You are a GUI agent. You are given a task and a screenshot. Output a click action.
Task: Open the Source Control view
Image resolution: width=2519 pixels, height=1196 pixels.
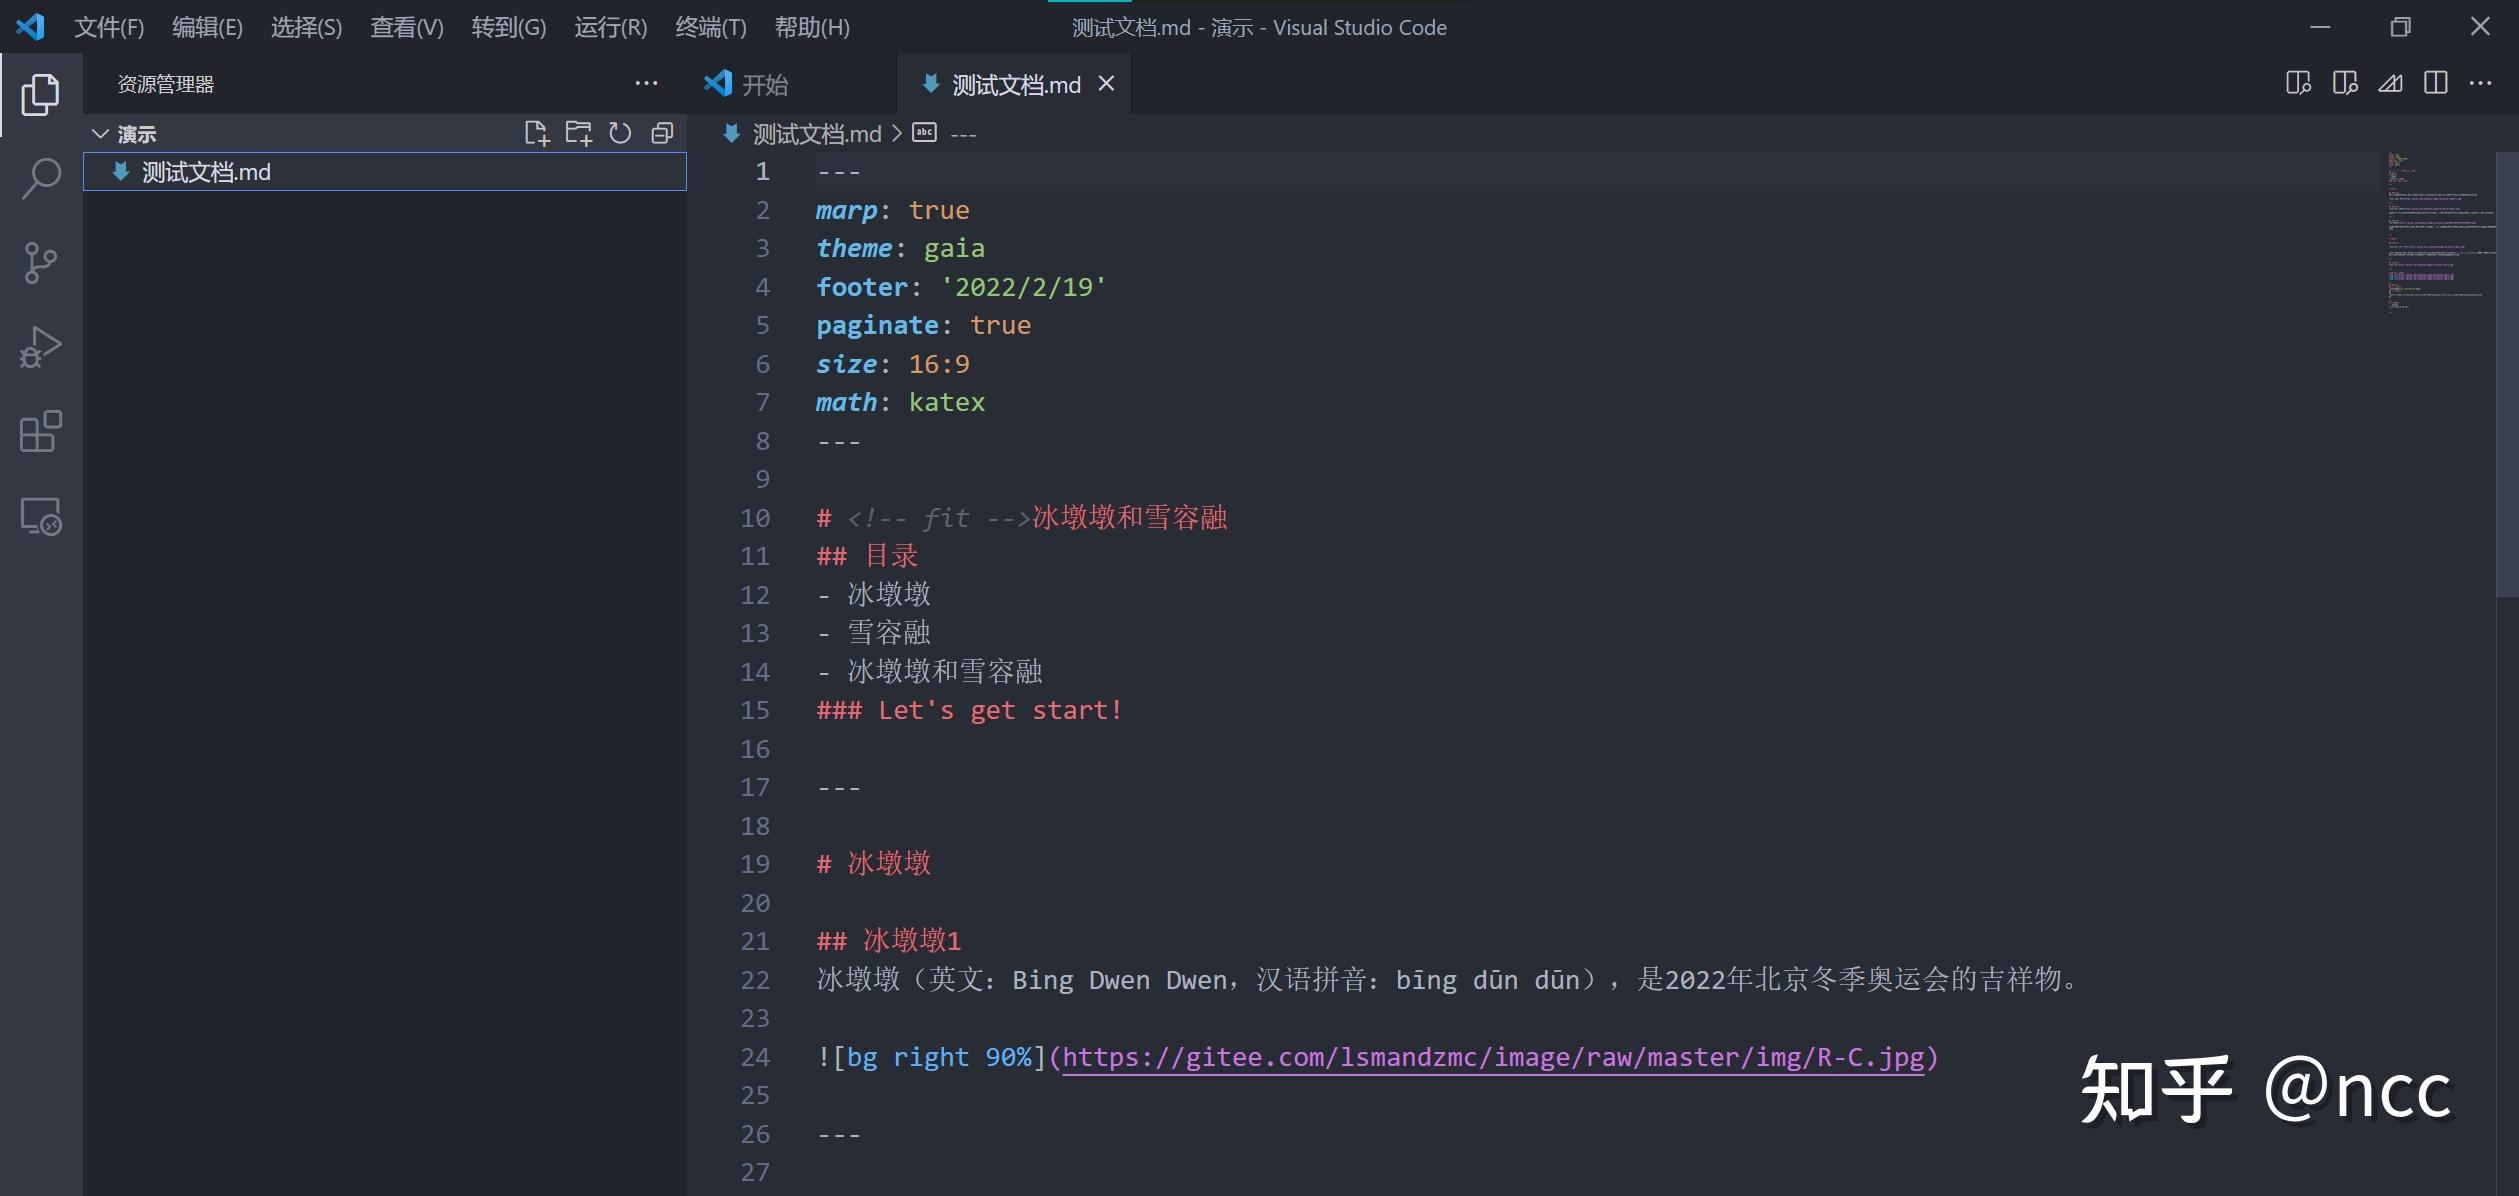(x=40, y=263)
